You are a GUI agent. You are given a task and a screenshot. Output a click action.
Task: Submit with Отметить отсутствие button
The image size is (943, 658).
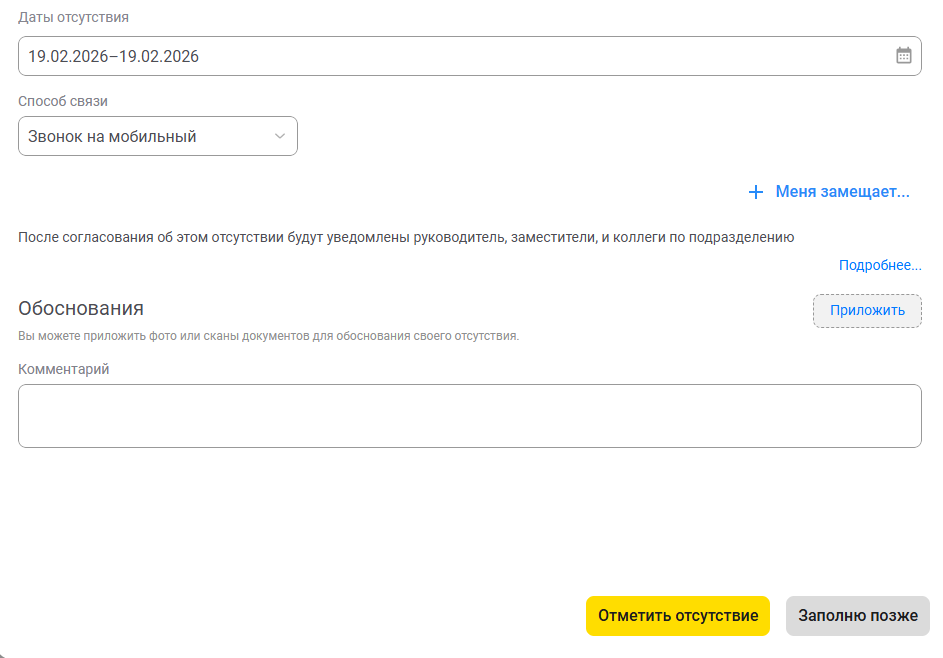677,616
